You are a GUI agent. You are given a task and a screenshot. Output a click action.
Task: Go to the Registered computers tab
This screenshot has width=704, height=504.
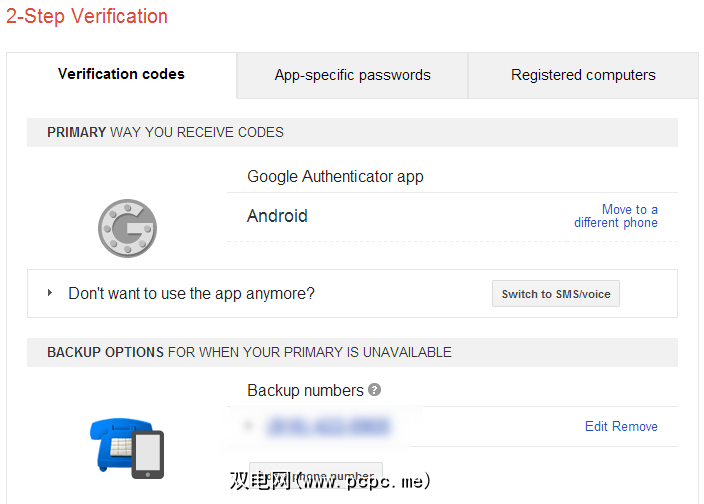(583, 75)
